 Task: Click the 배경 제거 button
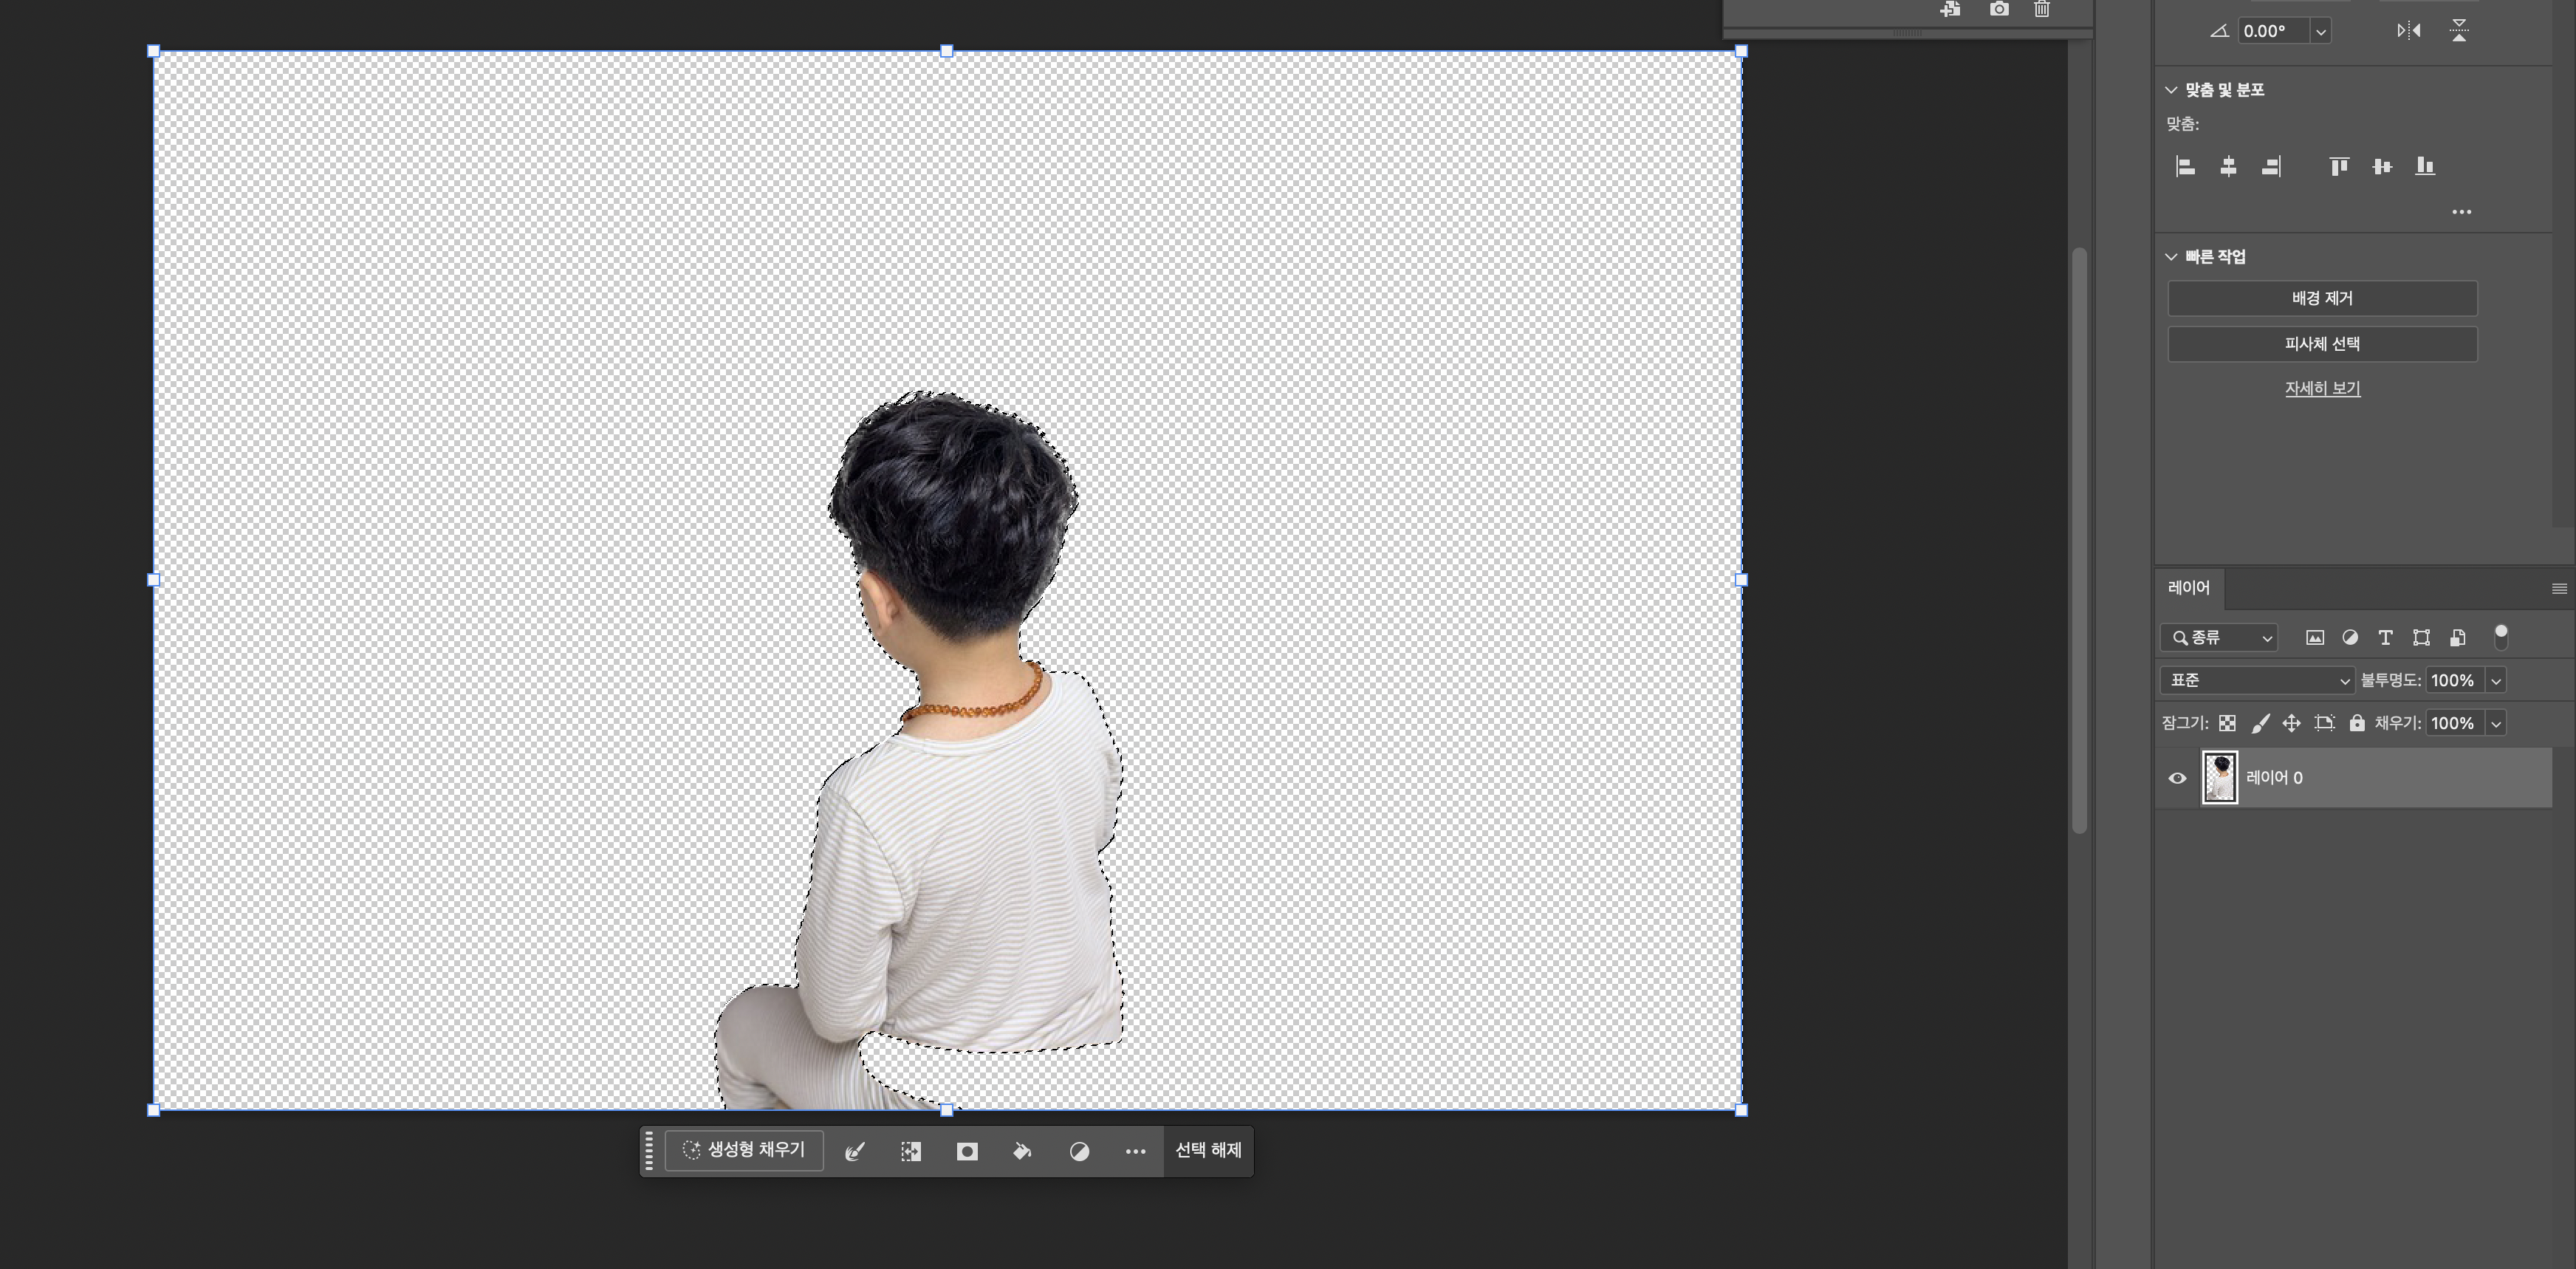[2322, 298]
